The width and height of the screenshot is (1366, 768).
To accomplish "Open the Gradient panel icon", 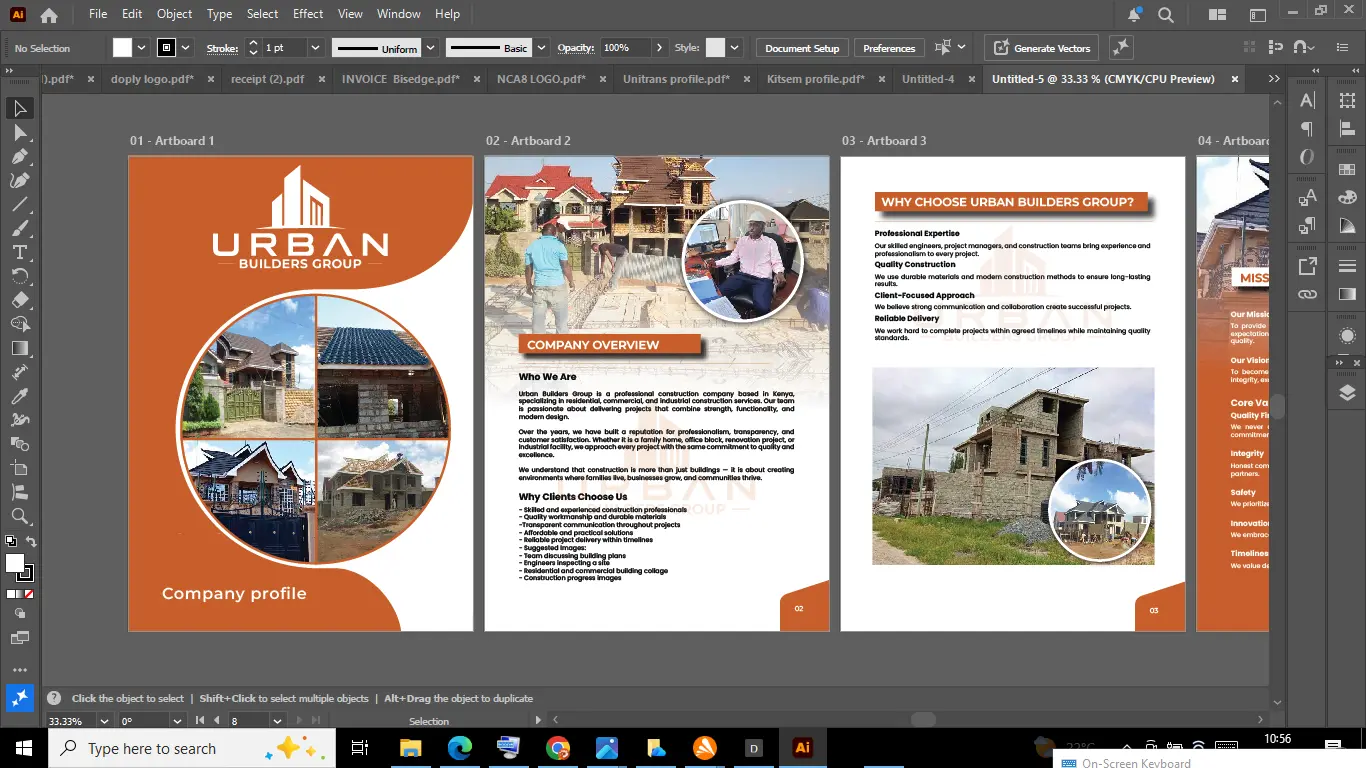I will point(1347,294).
